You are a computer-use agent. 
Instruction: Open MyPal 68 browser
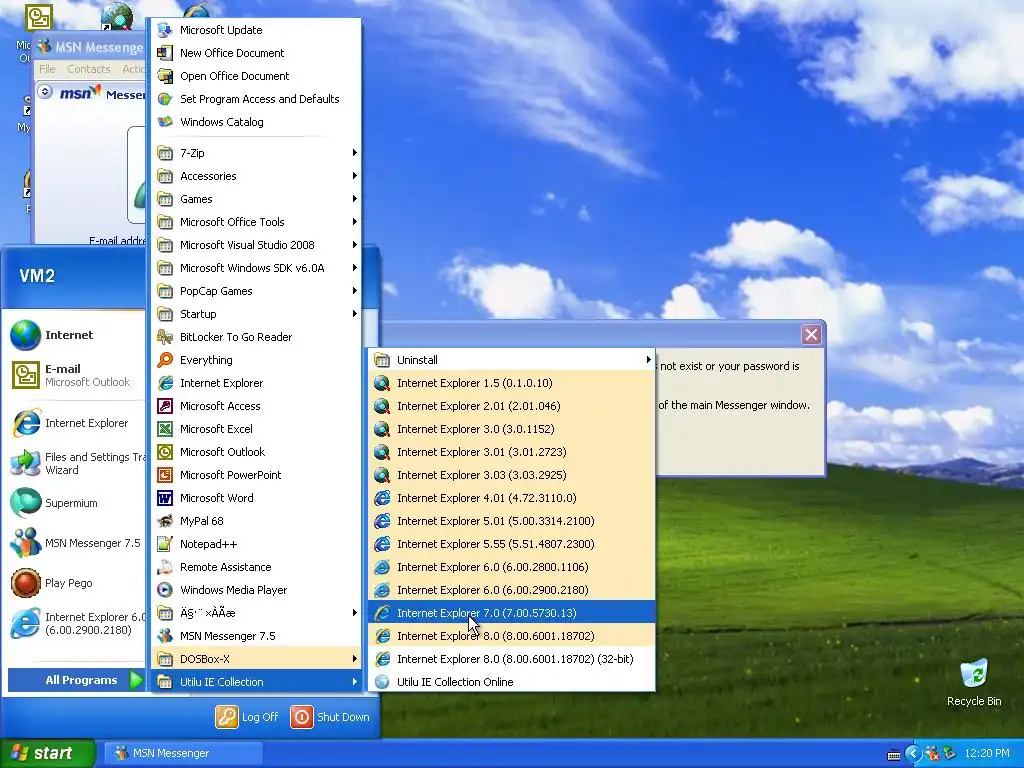257,520
